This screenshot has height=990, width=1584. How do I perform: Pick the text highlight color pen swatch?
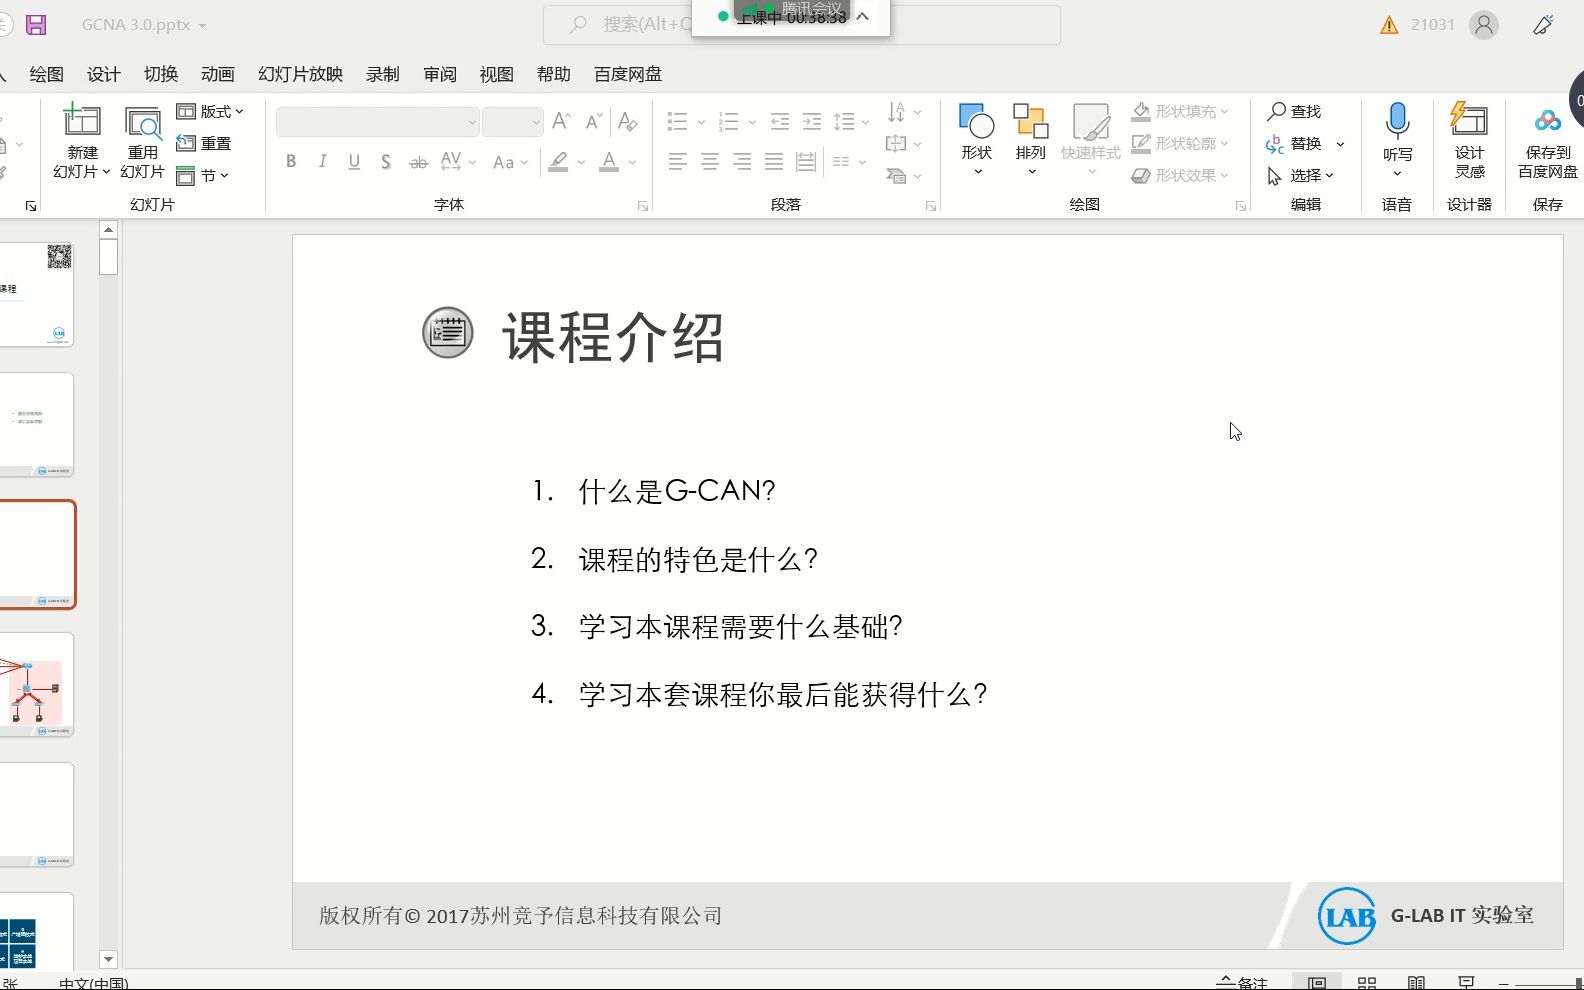[558, 161]
